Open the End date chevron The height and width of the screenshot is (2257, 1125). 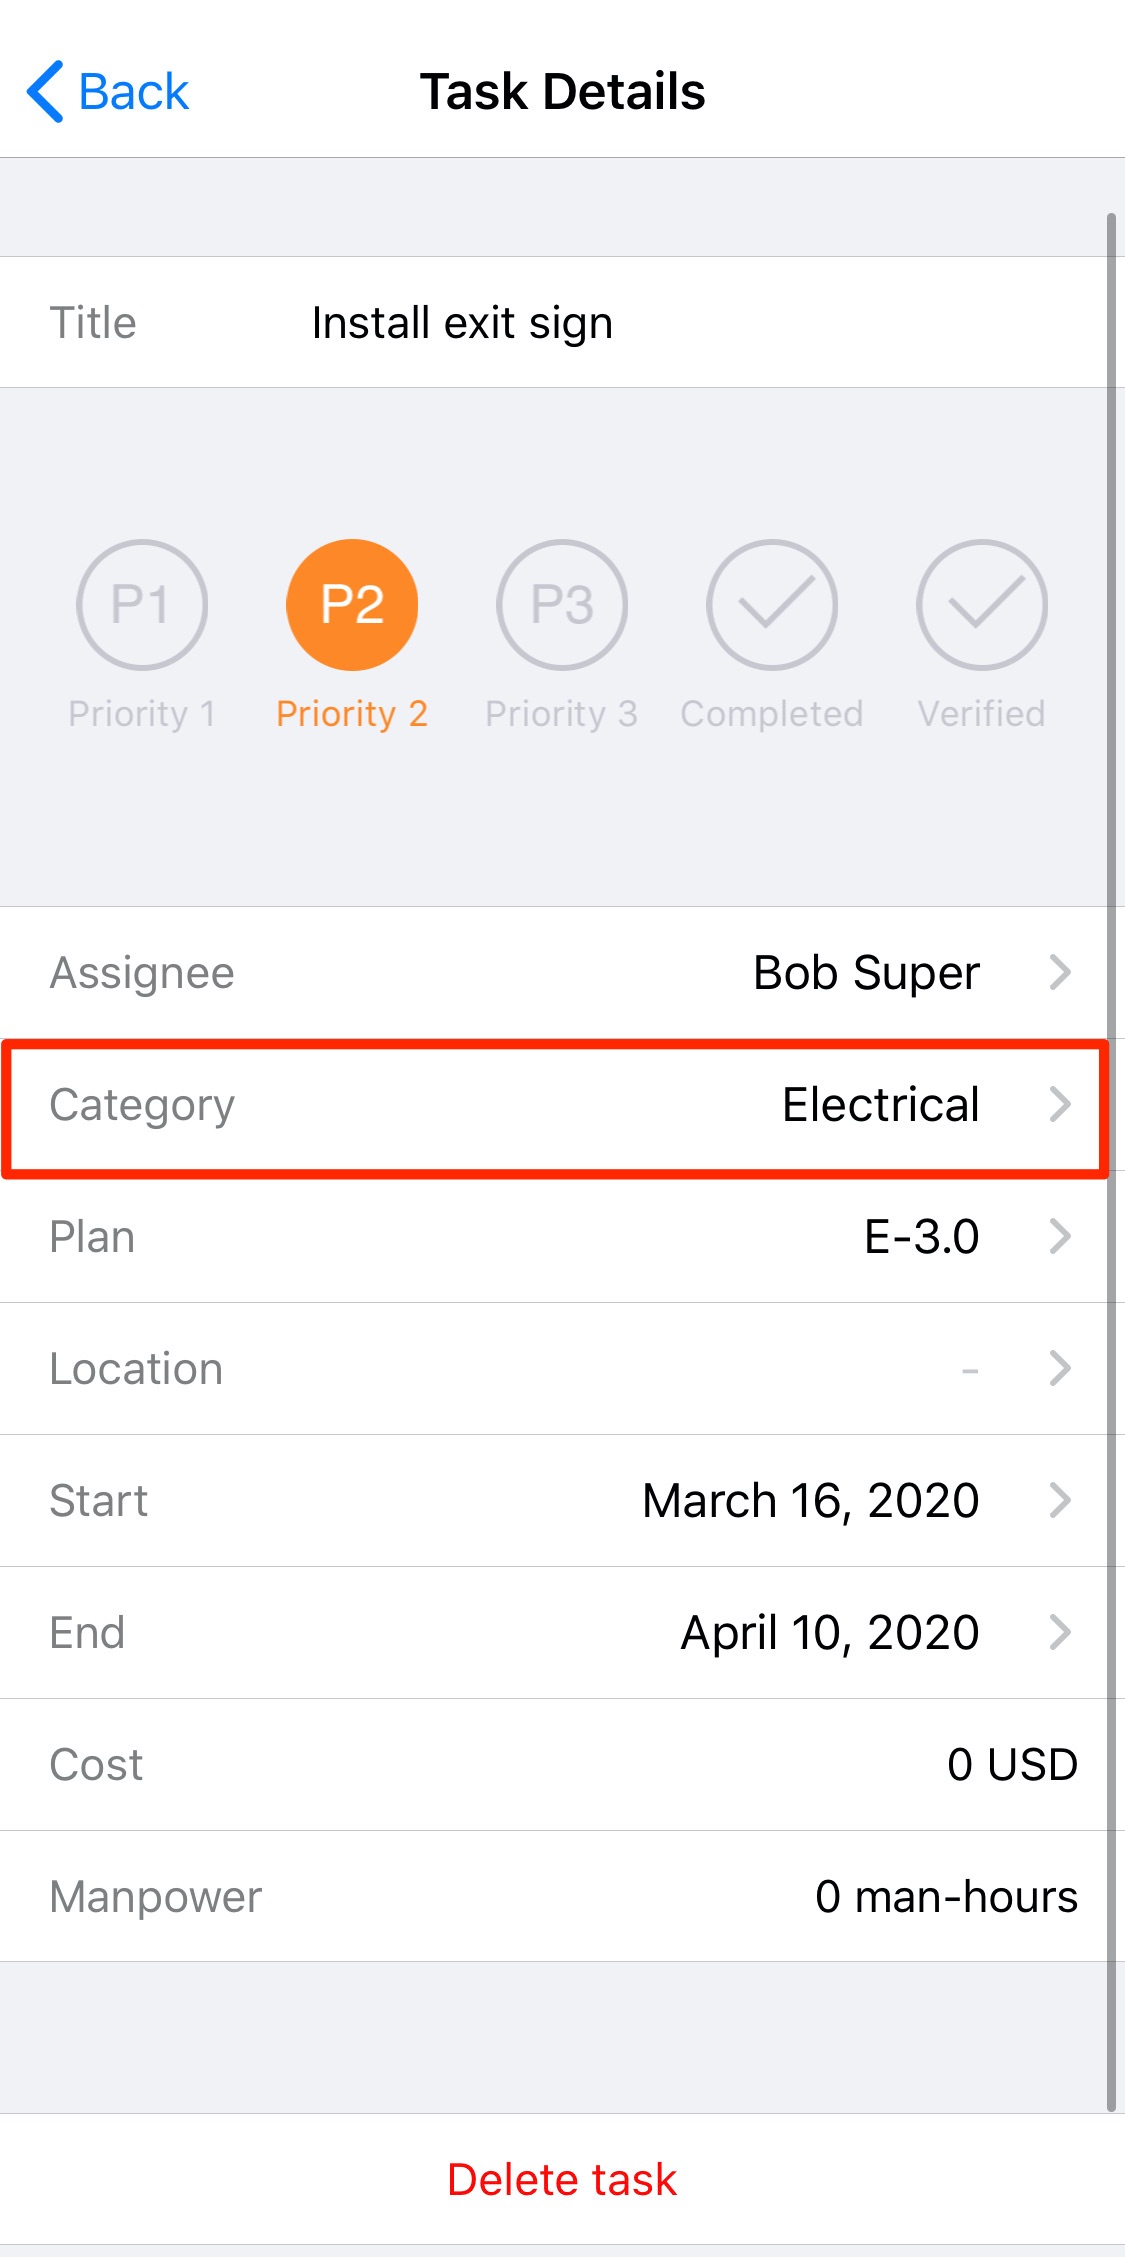click(1060, 1632)
